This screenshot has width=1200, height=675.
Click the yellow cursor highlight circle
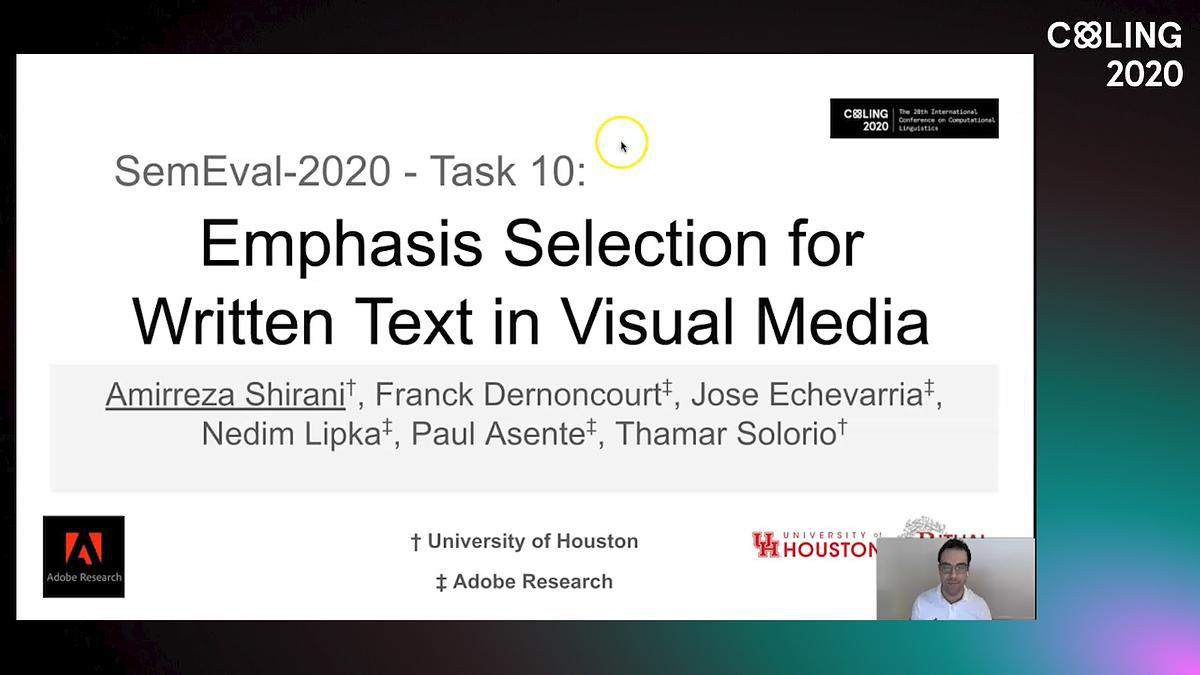pyautogui.click(x=621, y=143)
